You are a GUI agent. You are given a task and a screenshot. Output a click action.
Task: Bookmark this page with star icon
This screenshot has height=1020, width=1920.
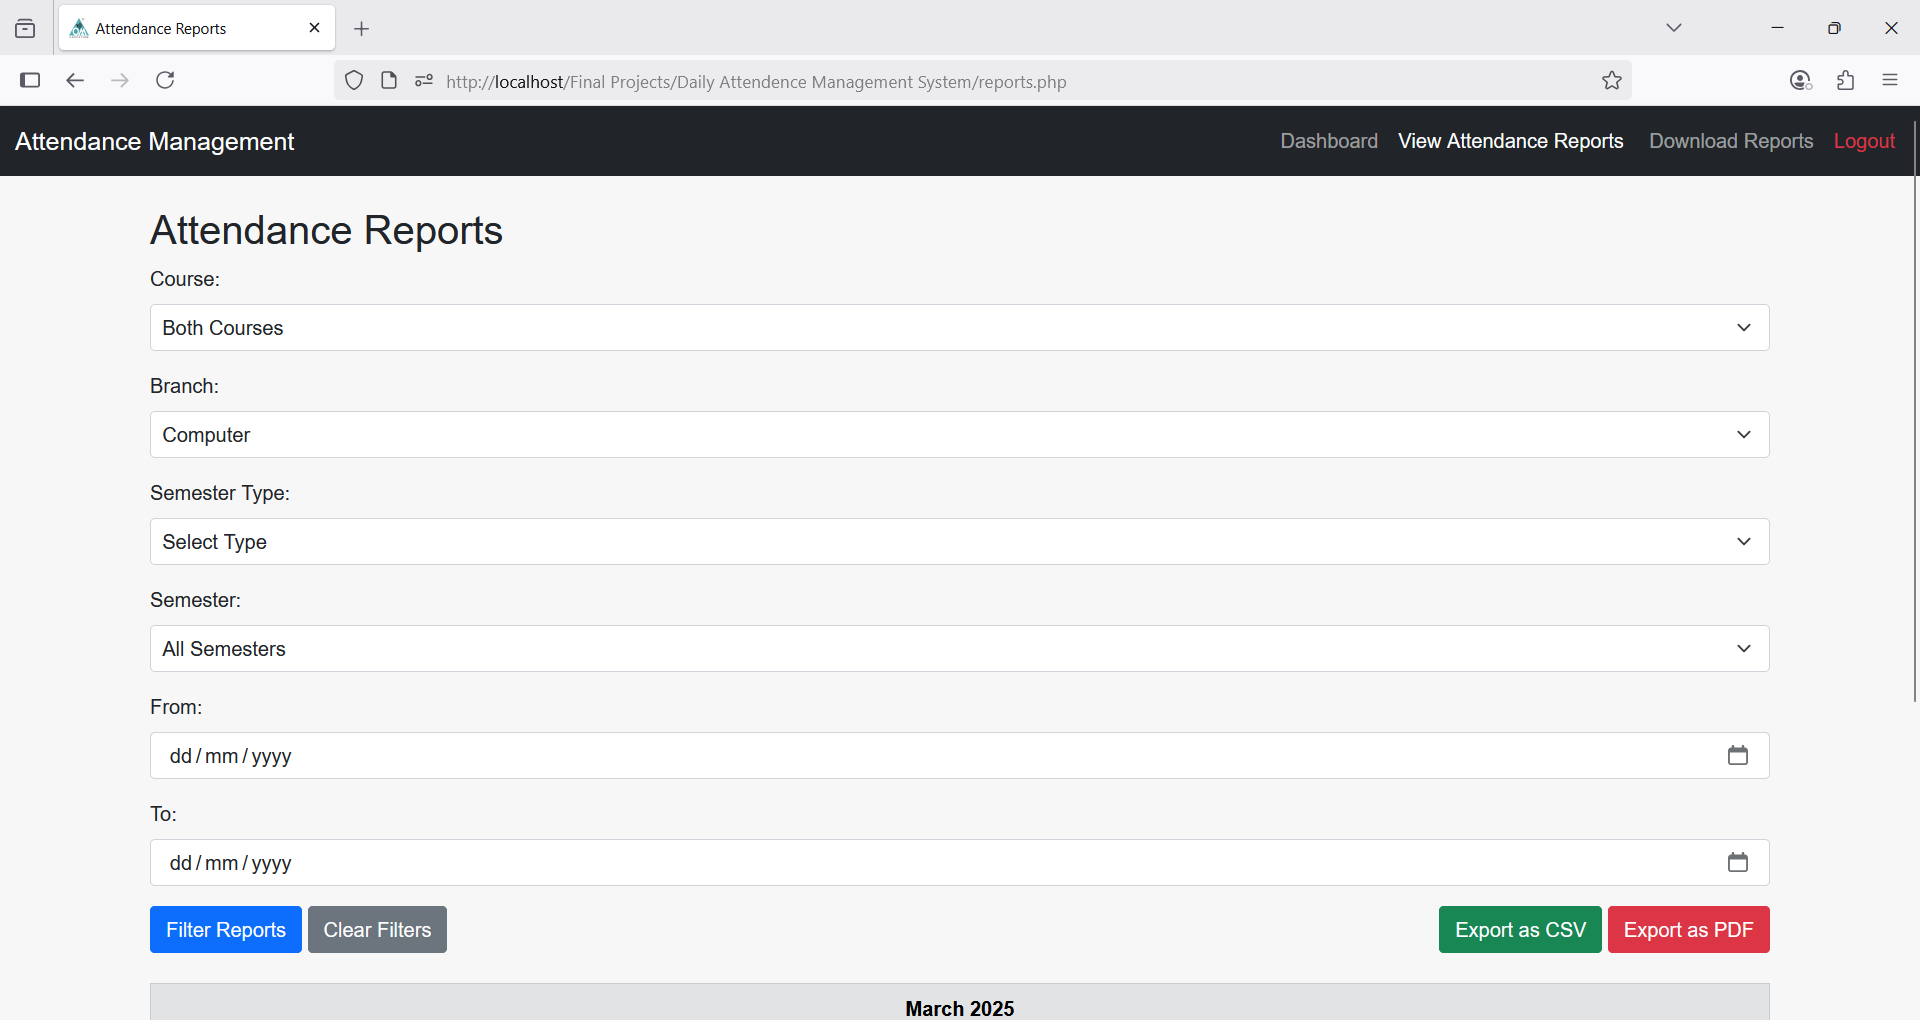coord(1611,81)
